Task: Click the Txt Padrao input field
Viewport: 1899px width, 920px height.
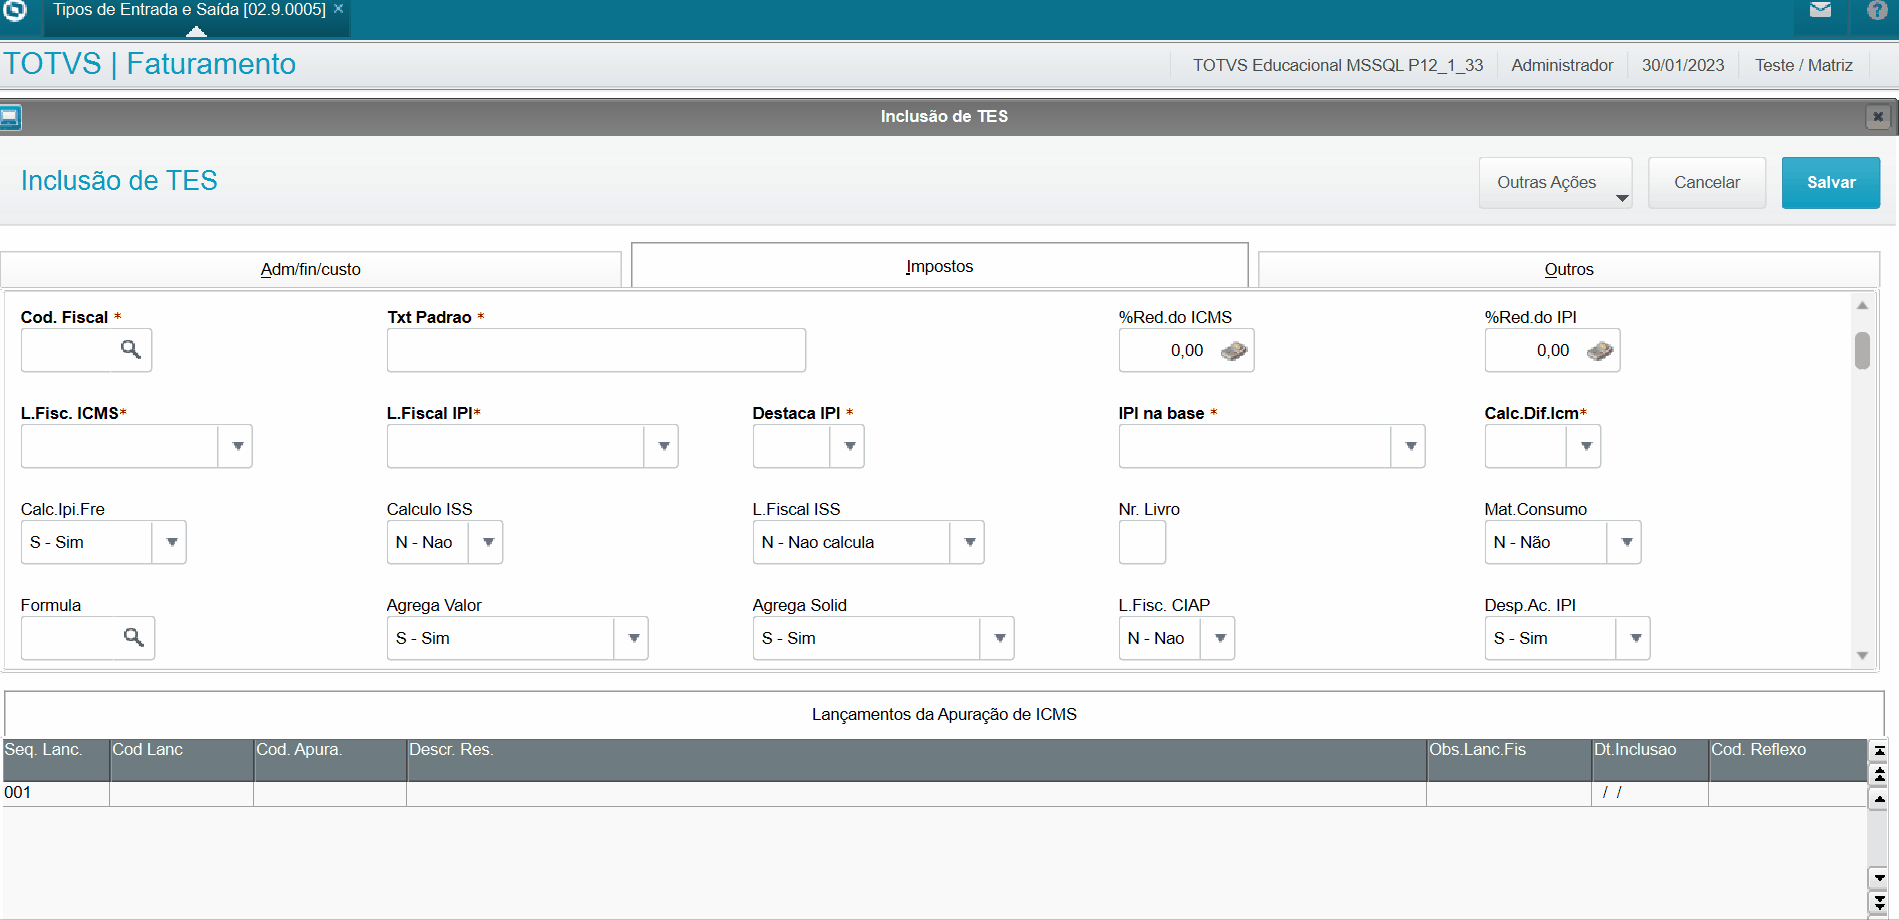Action: tap(596, 350)
